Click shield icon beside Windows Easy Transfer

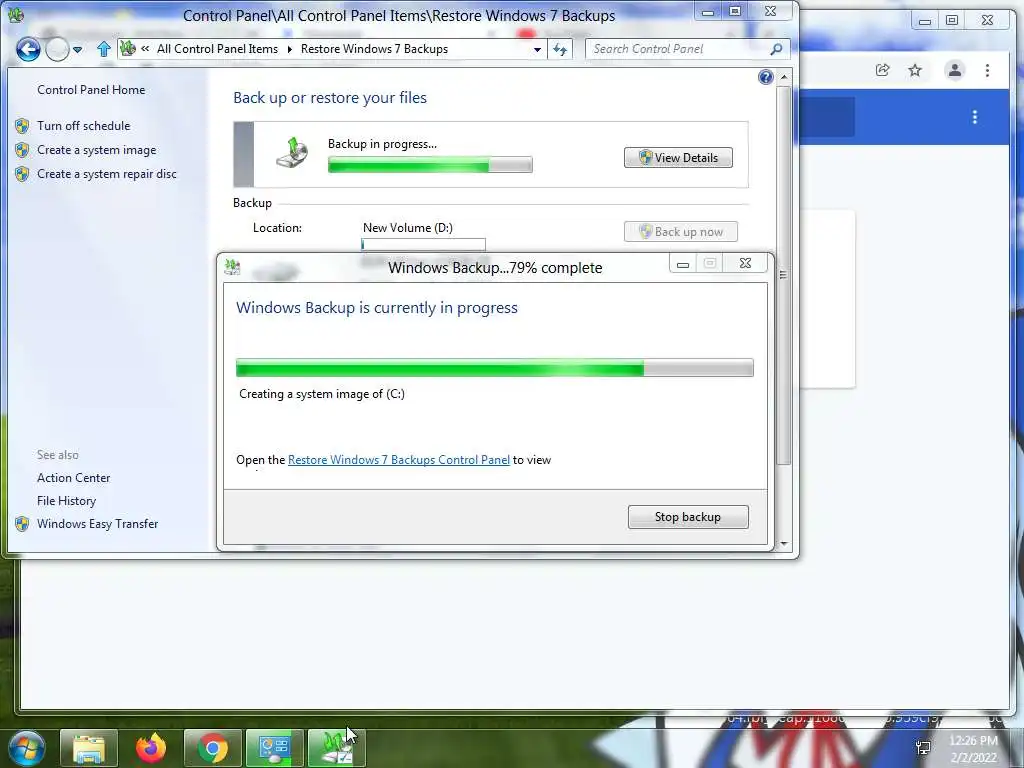click(x=22, y=524)
